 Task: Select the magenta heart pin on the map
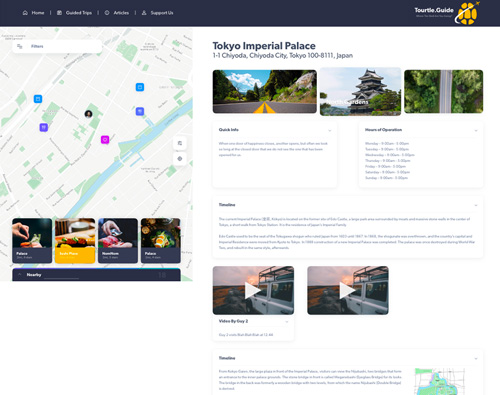pyautogui.click(x=105, y=140)
